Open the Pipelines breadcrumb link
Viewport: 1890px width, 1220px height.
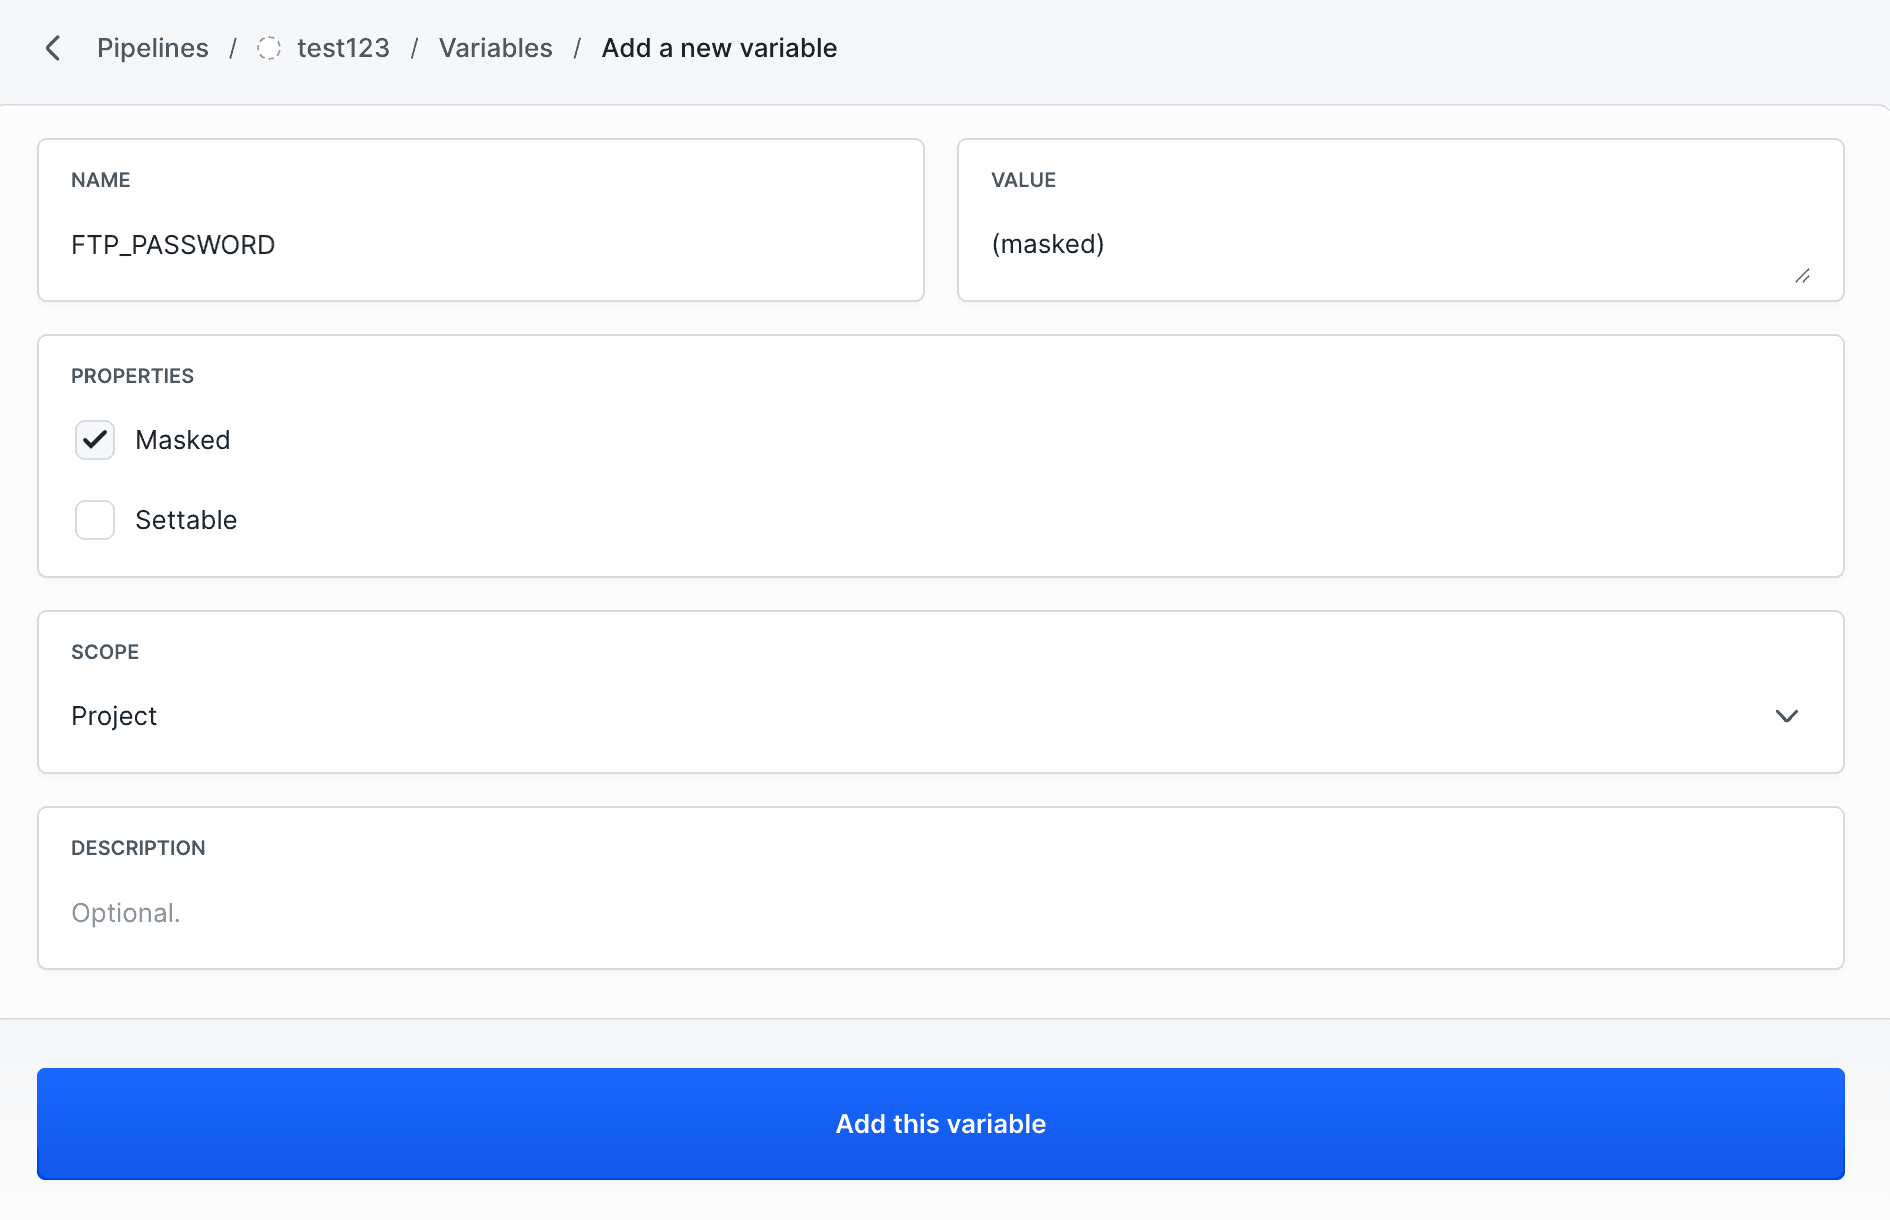(152, 47)
